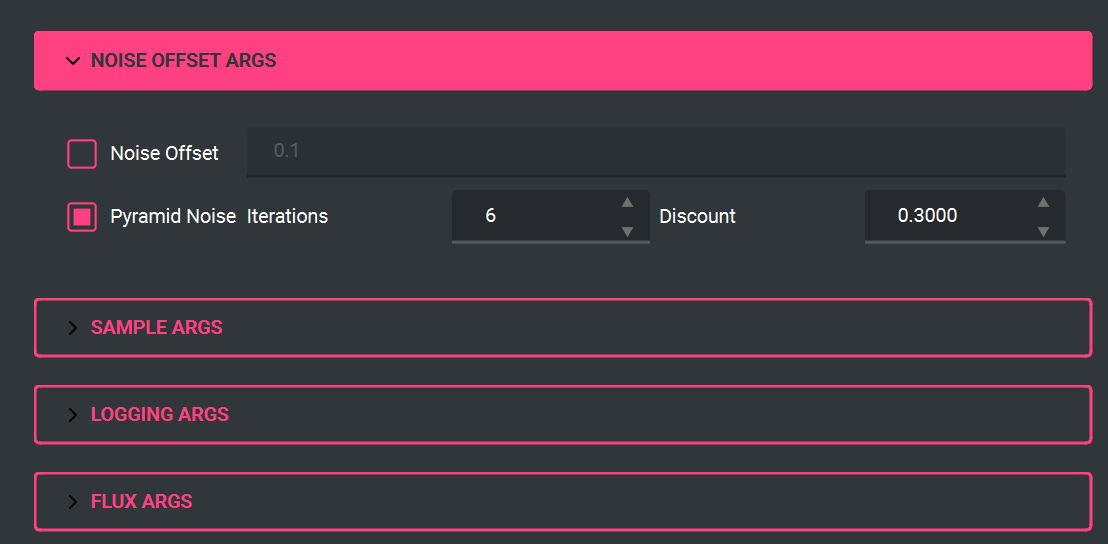
Task: Click the Logging Args chevron arrow
Action: [x=72, y=415]
